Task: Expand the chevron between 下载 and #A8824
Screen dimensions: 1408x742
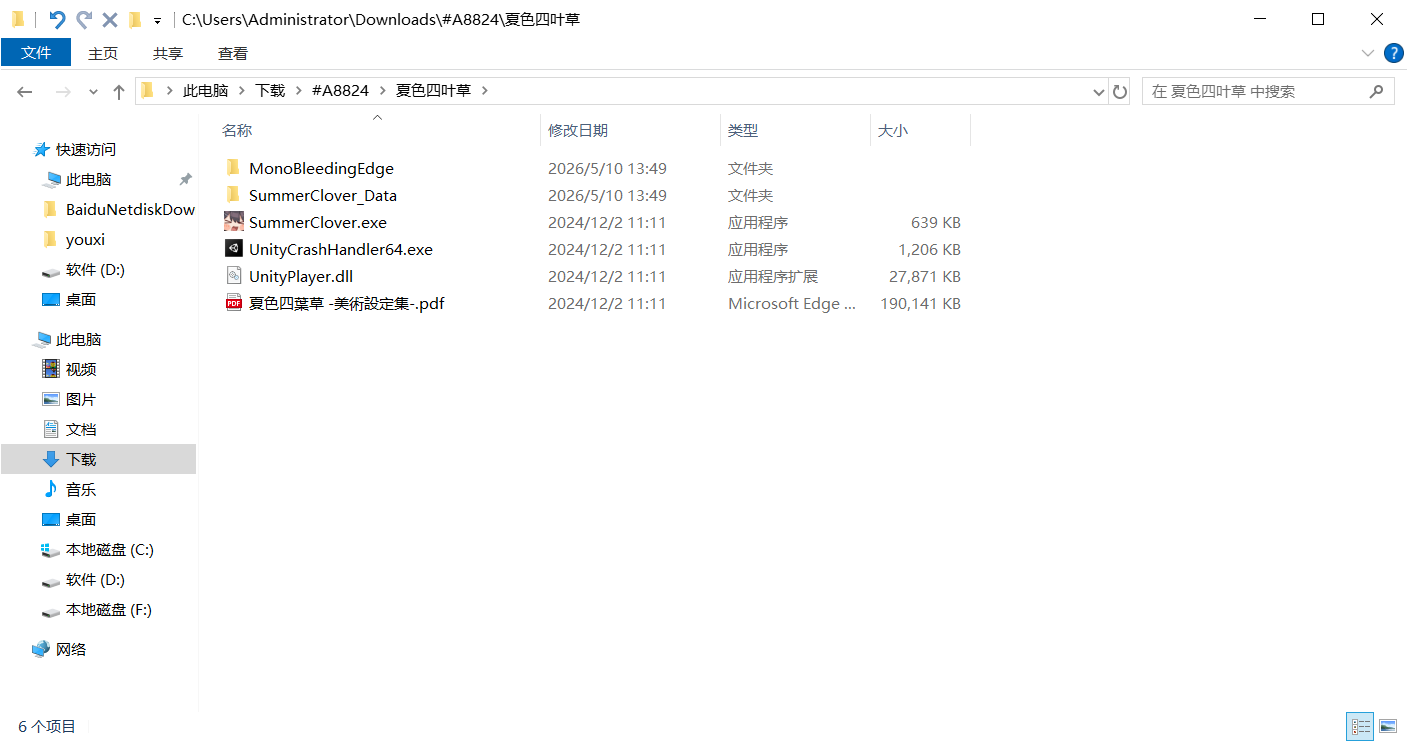Action: [x=299, y=91]
